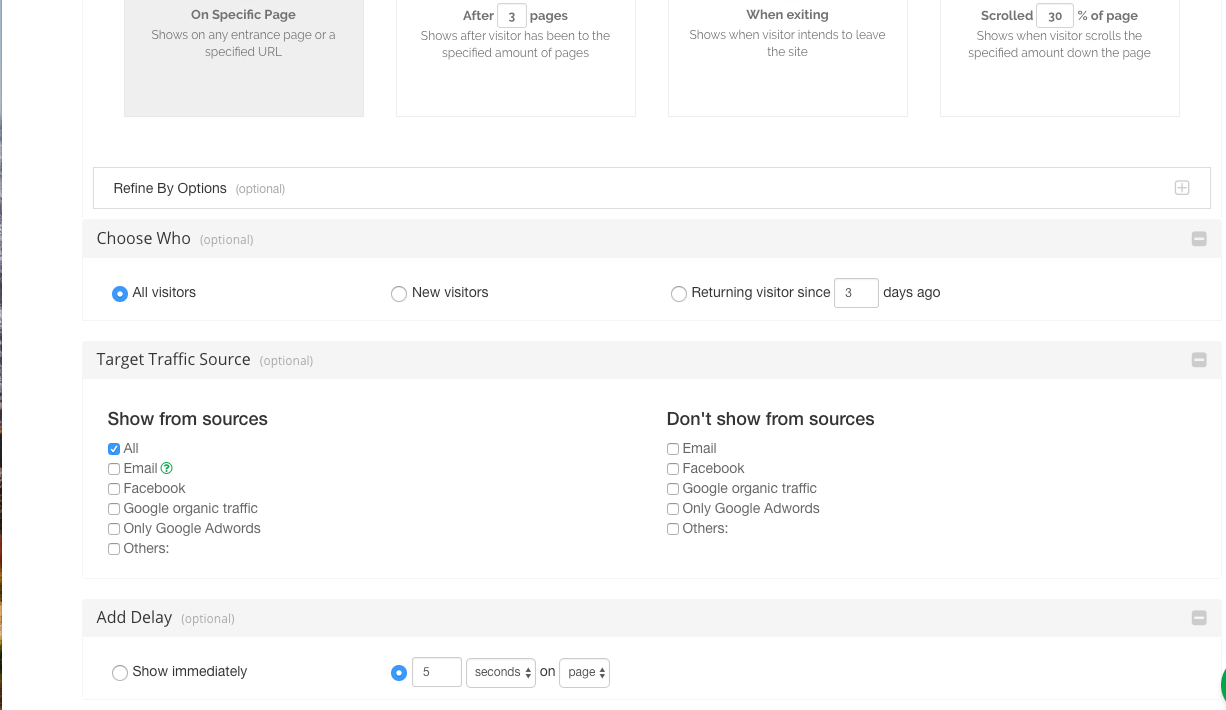Image resolution: width=1226 pixels, height=710 pixels.
Task: Collapse the Add Delay section
Action: pos(1198,618)
